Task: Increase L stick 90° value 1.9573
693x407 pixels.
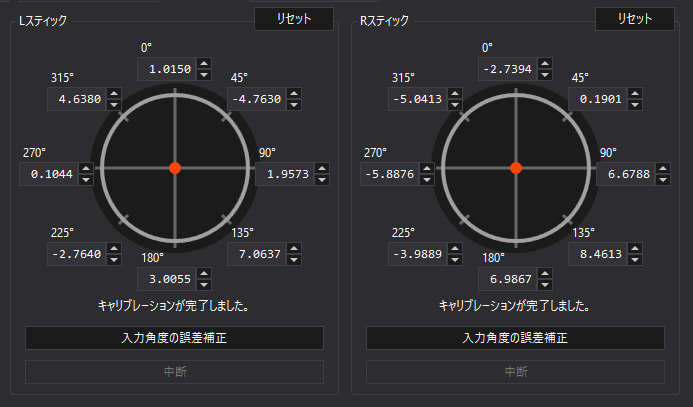Action: [x=322, y=169]
